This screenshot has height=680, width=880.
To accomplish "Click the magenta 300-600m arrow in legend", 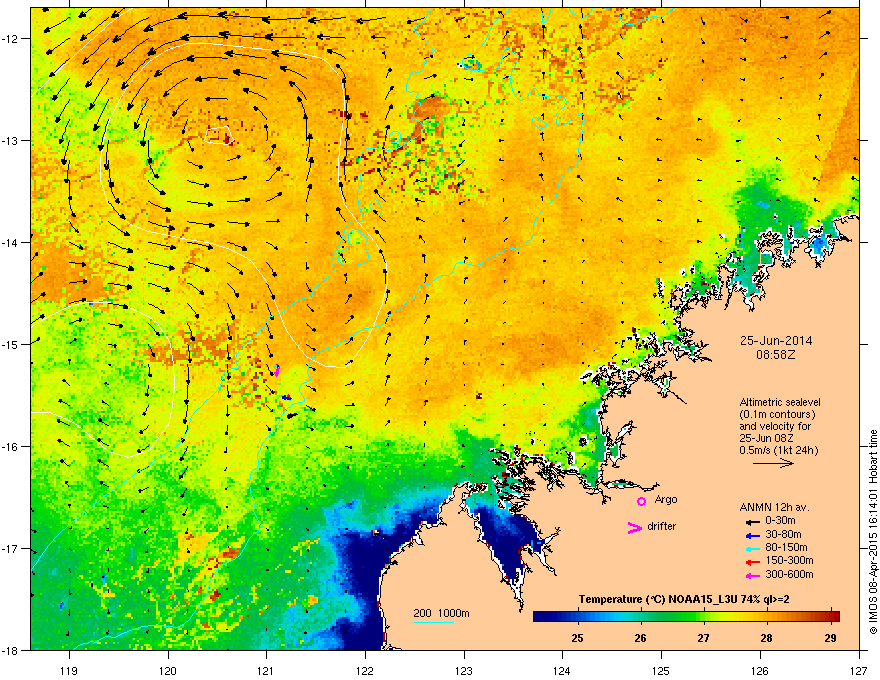I will [752, 576].
